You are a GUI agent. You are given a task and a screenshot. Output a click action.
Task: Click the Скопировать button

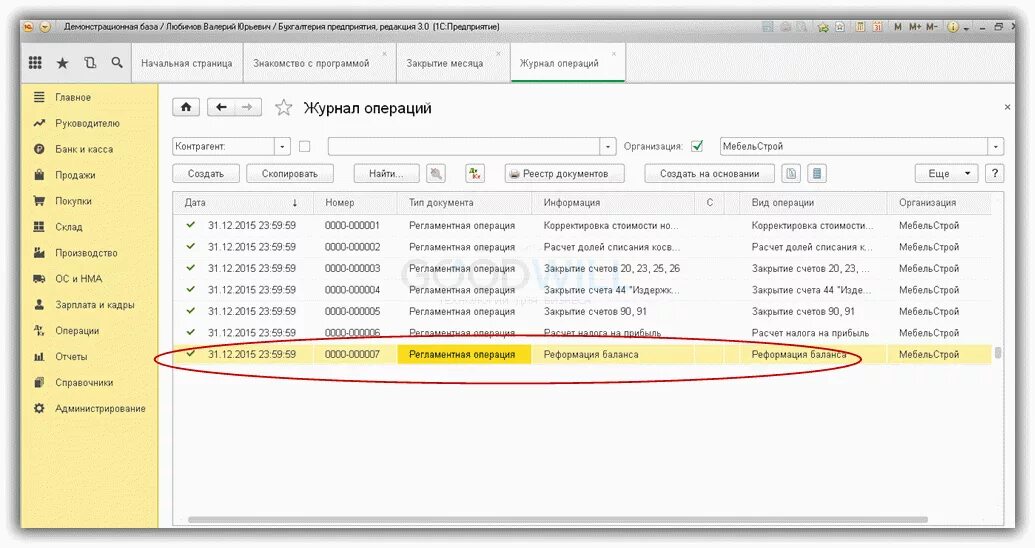[x=290, y=174]
